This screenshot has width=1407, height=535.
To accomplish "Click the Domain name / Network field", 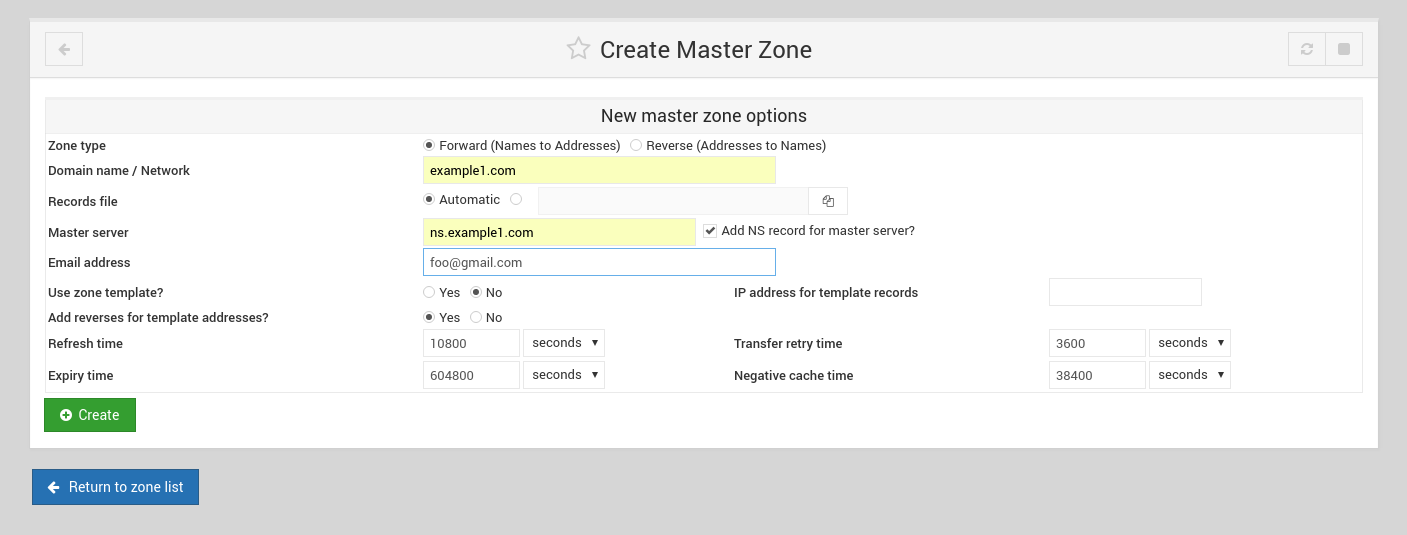I will click(x=599, y=170).
